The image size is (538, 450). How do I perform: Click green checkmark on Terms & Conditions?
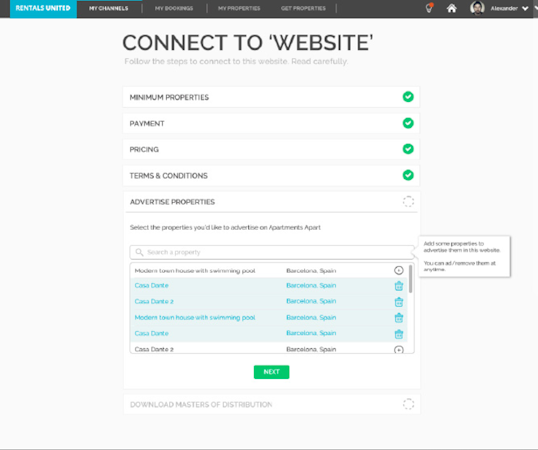tap(408, 175)
